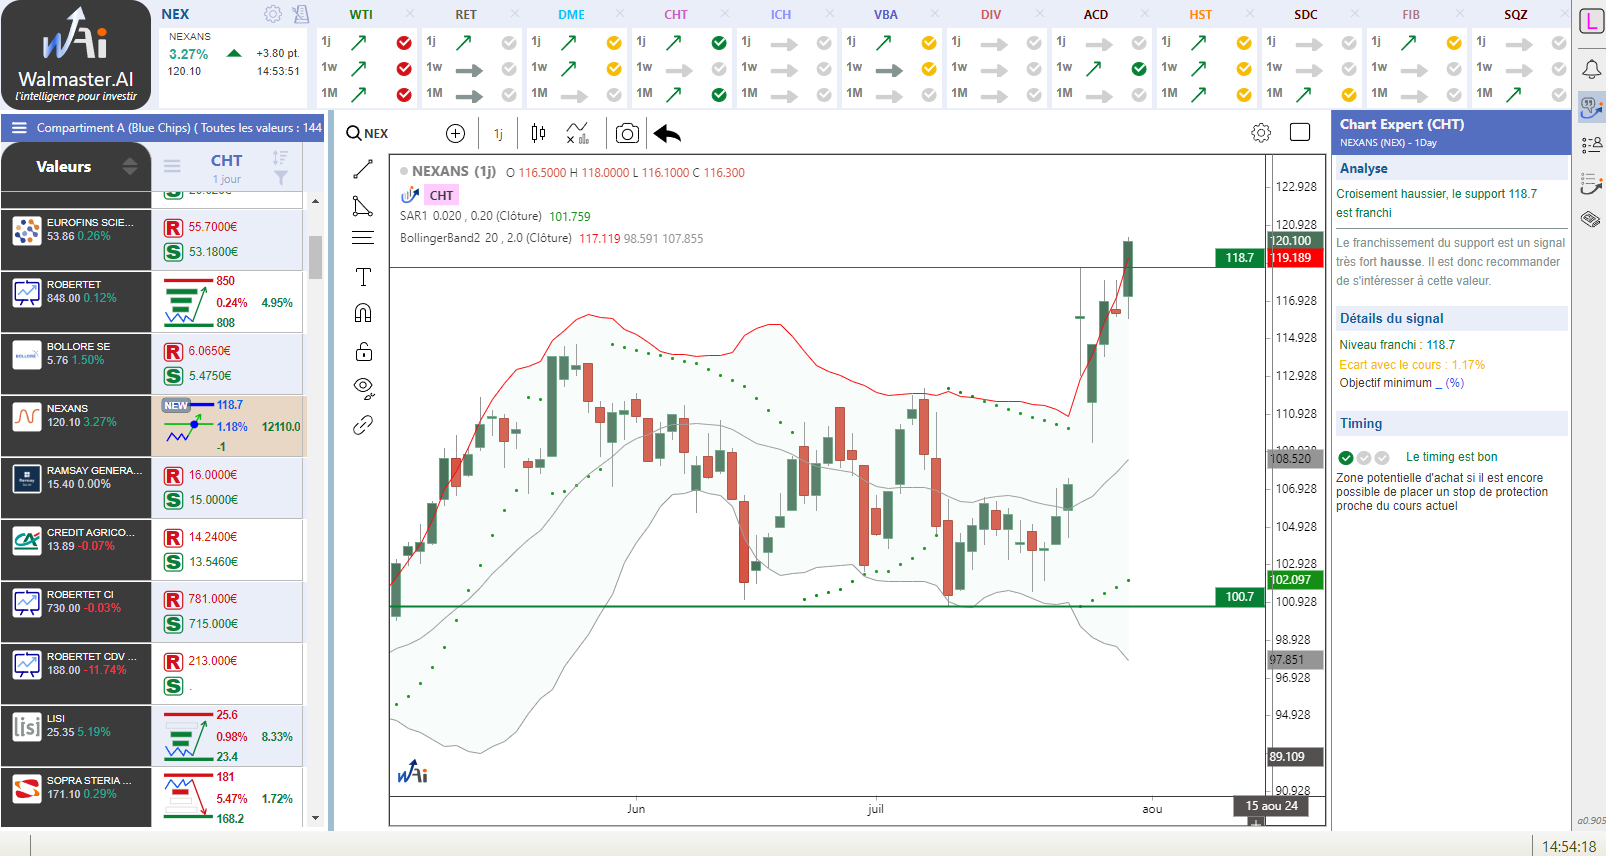The image size is (1606, 856).
Task: Click the CHT badge in chart legend
Action: pos(441,195)
